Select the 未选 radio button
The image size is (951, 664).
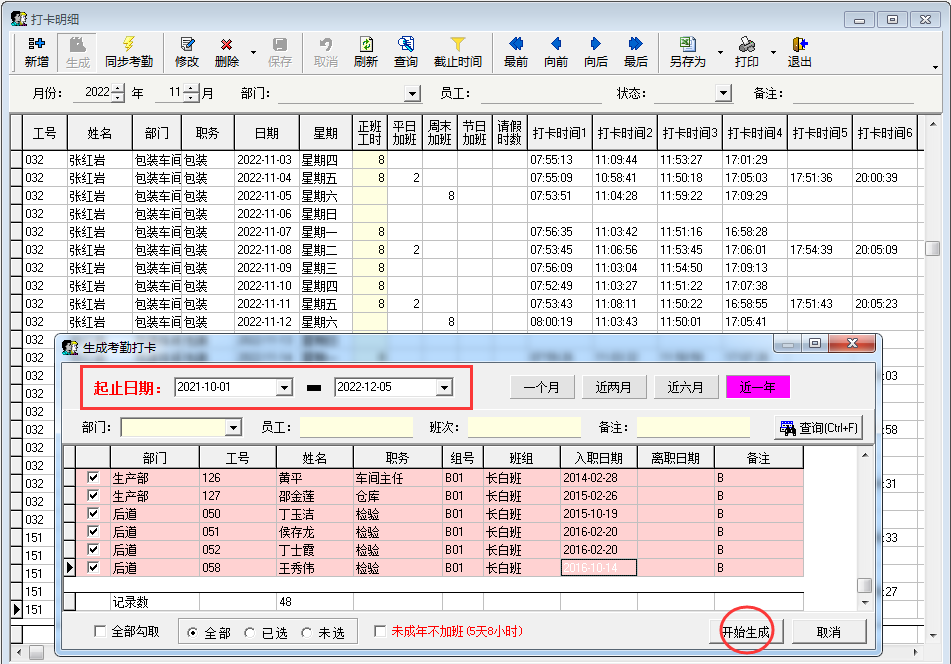pos(306,632)
